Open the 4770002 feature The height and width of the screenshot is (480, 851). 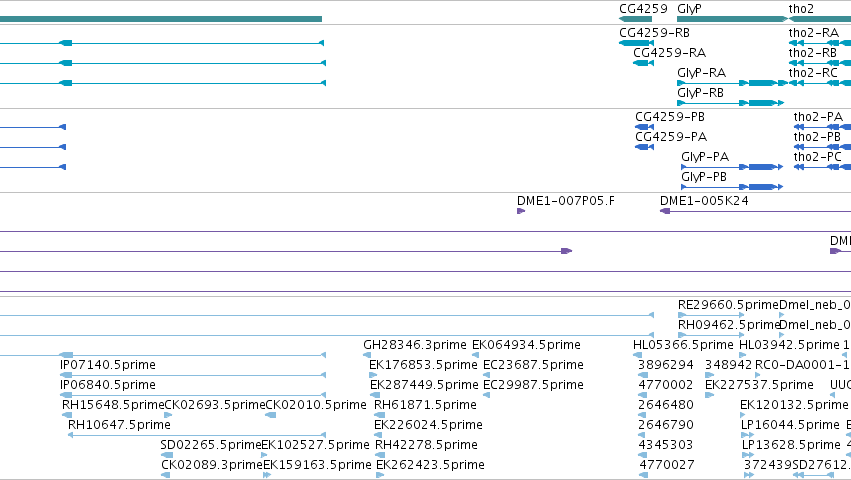pos(666,386)
